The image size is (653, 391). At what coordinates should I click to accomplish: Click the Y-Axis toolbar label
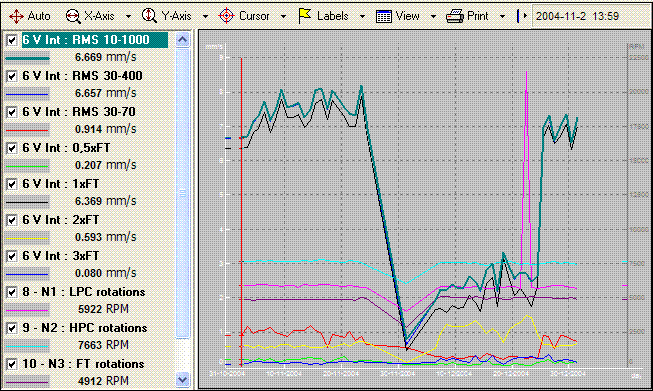click(177, 16)
